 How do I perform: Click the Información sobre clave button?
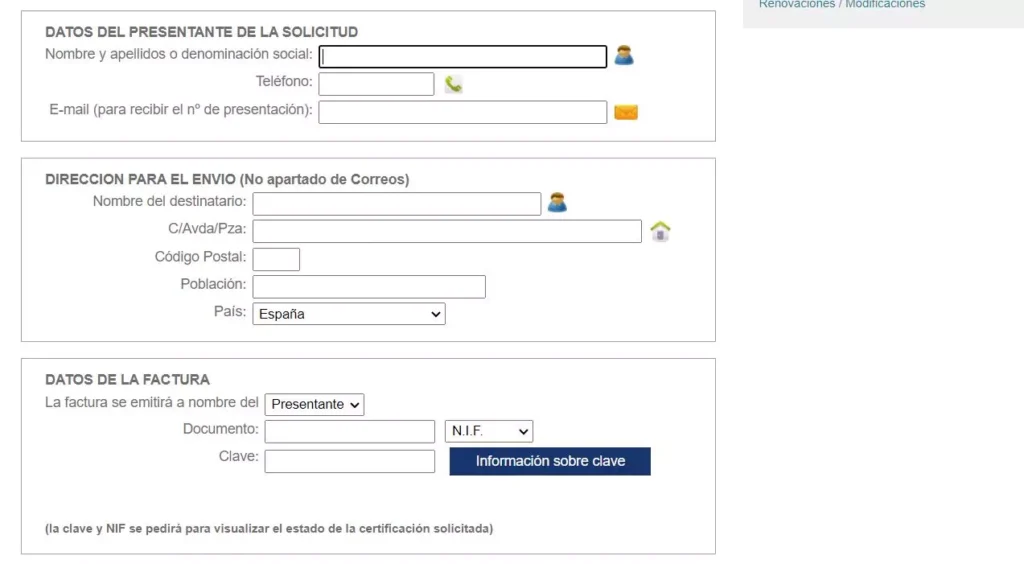(550, 462)
